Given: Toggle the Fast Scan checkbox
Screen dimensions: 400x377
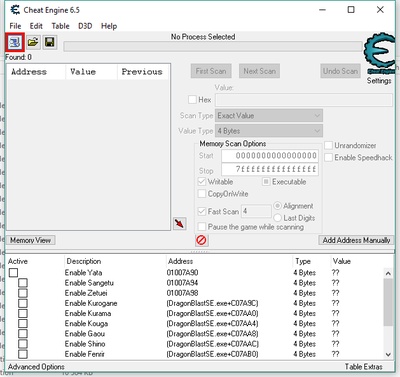Looking at the screenshot, I should [x=202, y=211].
